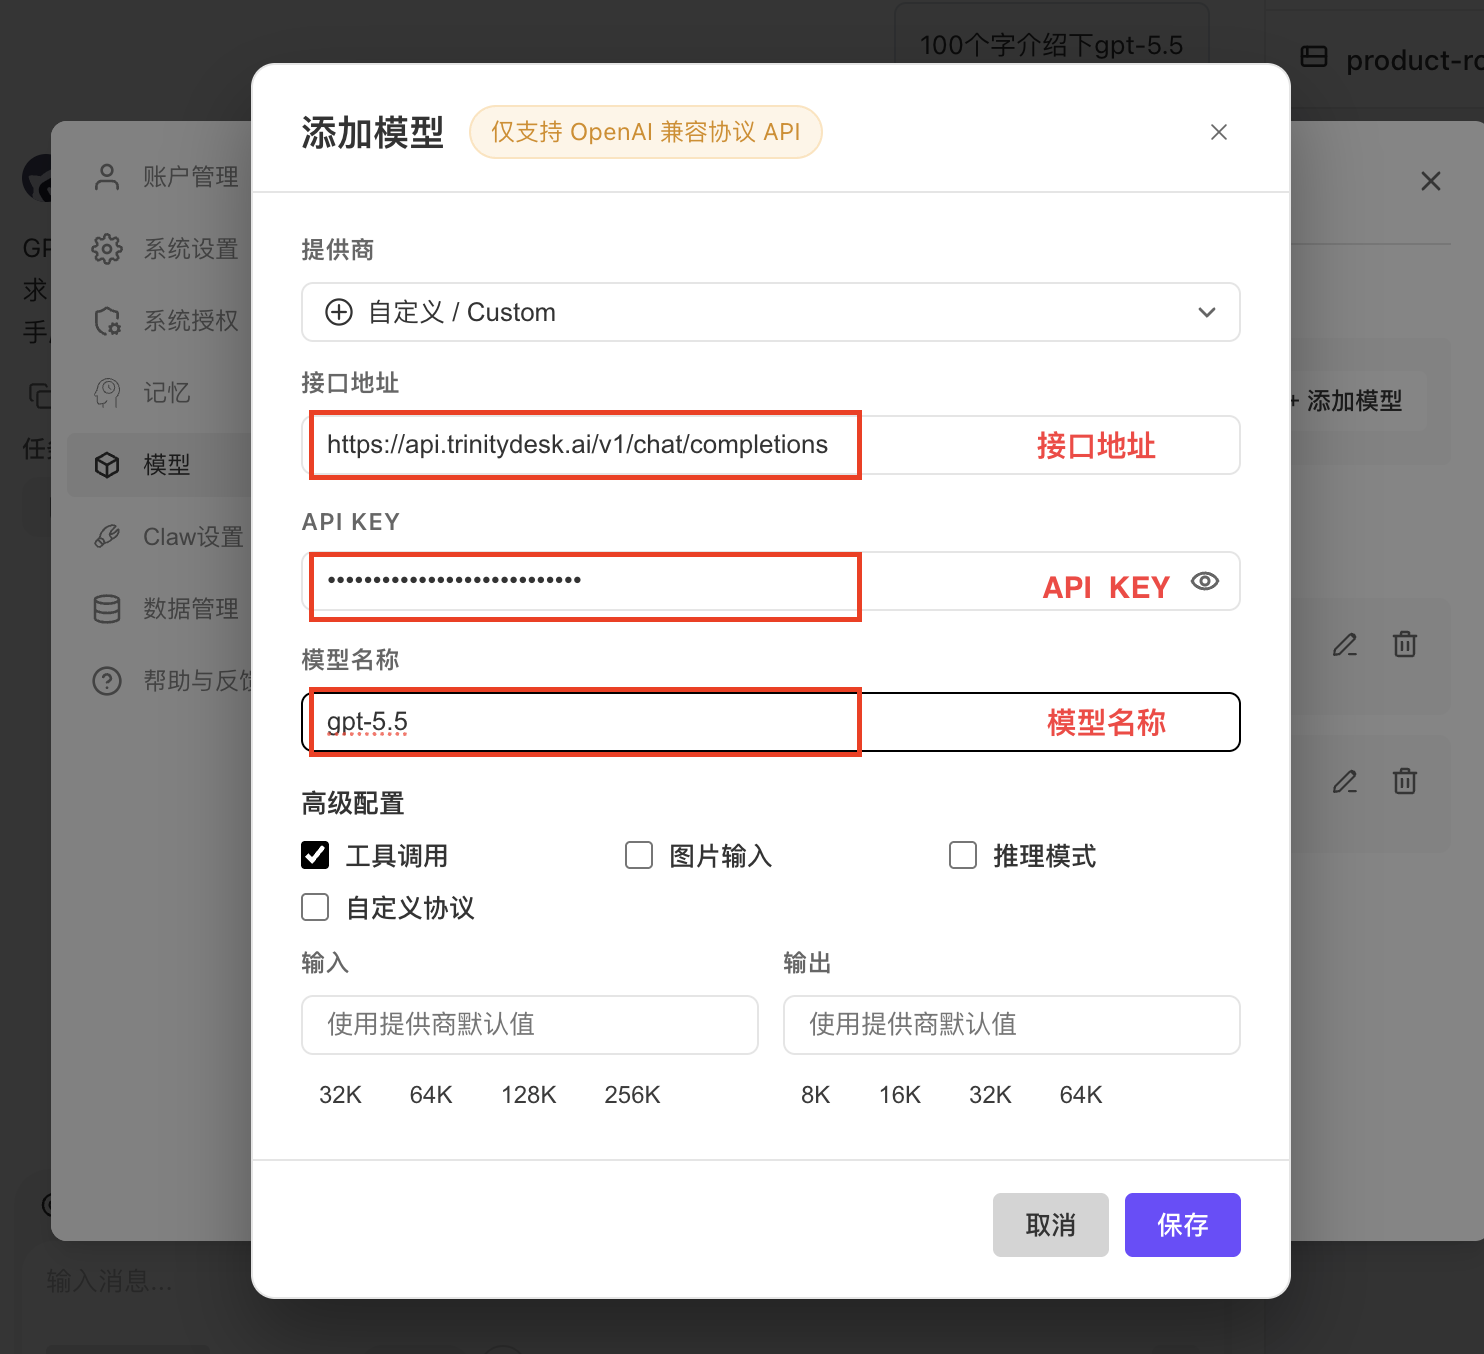Image resolution: width=1484 pixels, height=1354 pixels.
Task: Close the background settings panel with its X
Action: coord(1431,181)
